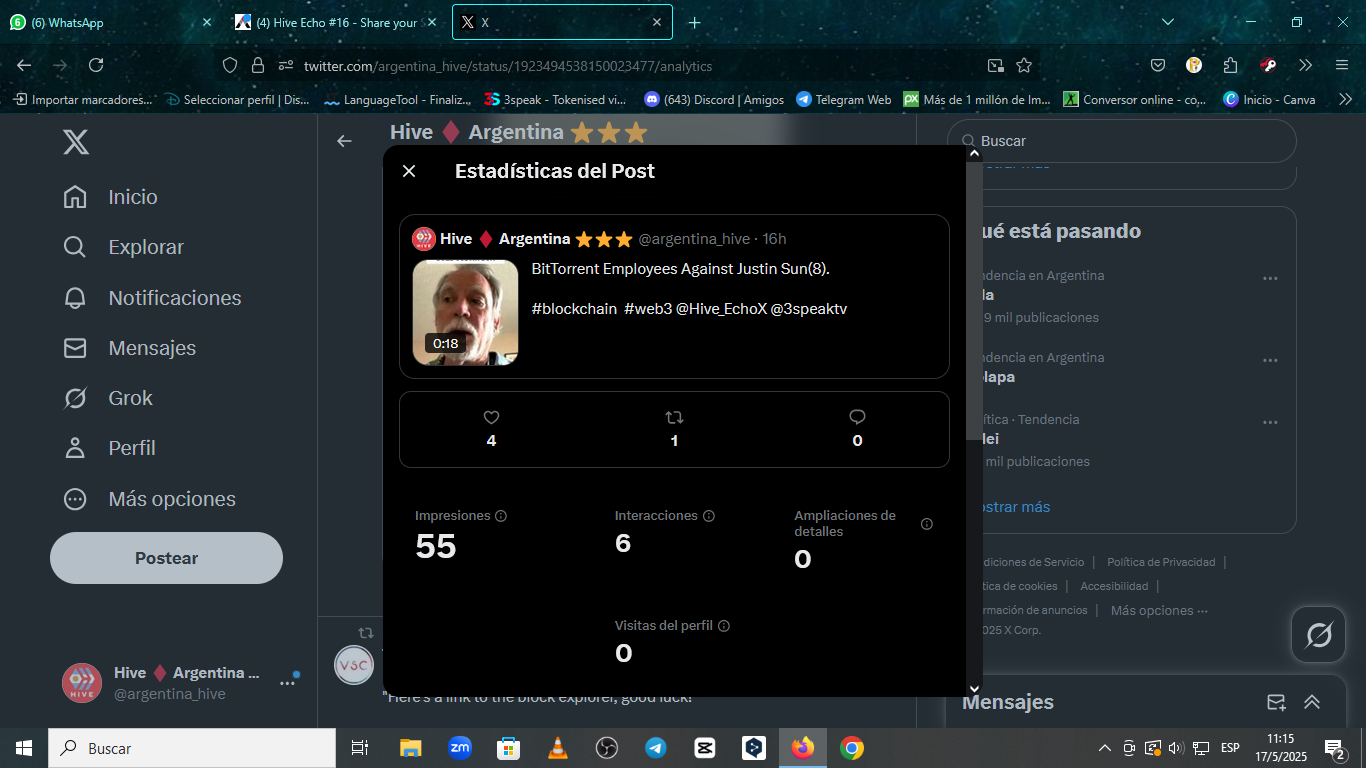Viewport: 1366px width, 768px height.
Task: Click the address bar URL
Action: (508, 66)
